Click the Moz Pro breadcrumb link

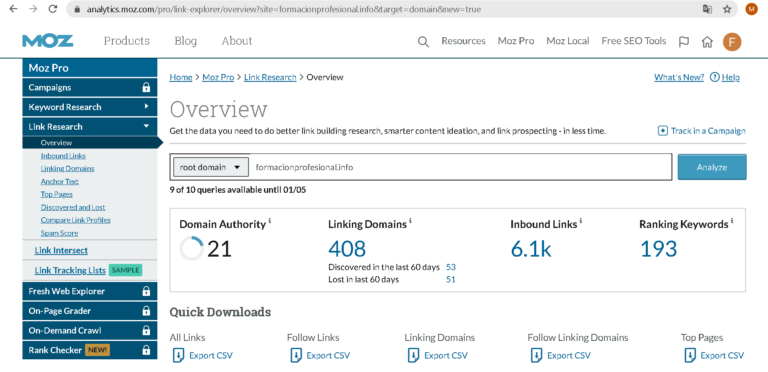point(218,77)
